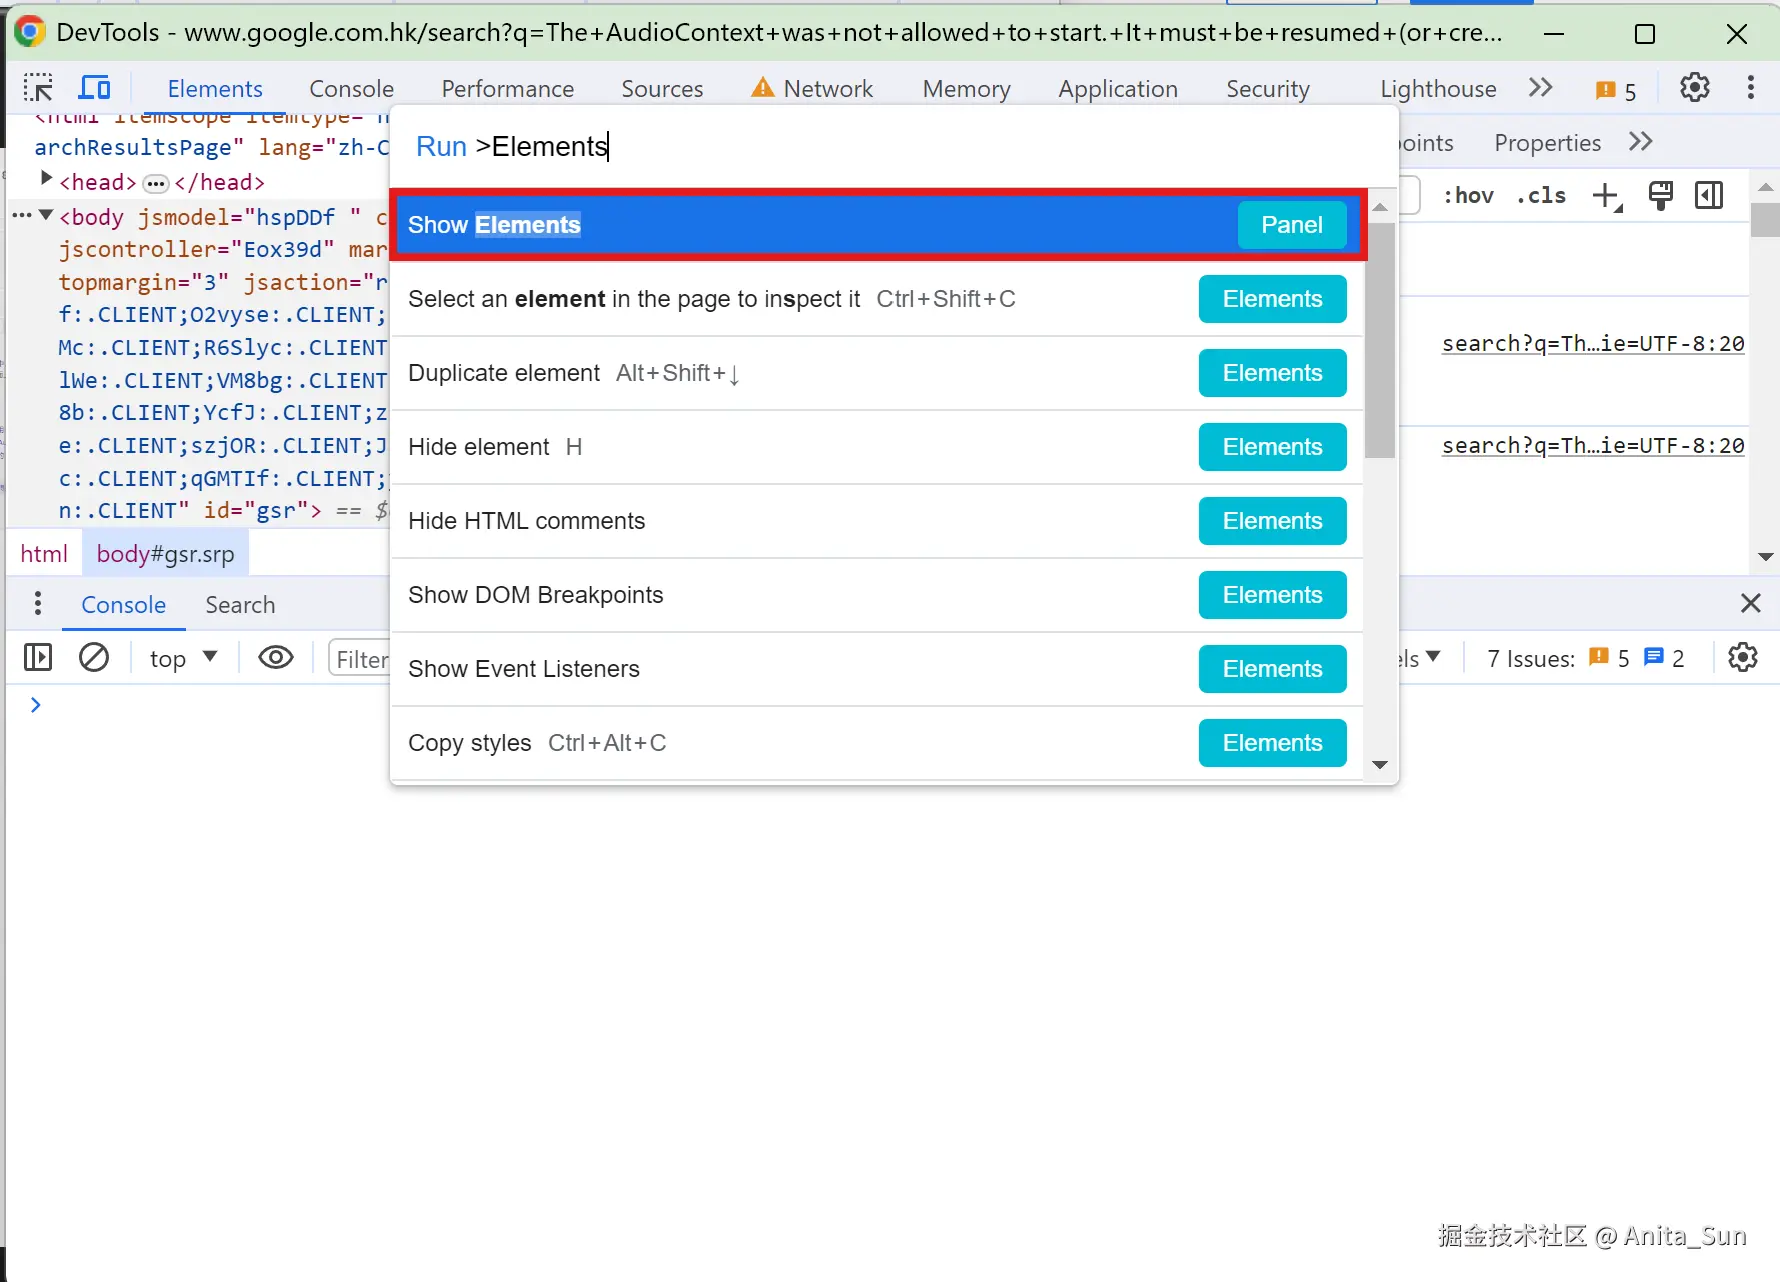The height and width of the screenshot is (1282, 1780).
Task: Open the drawer three-dot menu beside Console
Action: [x=38, y=603]
